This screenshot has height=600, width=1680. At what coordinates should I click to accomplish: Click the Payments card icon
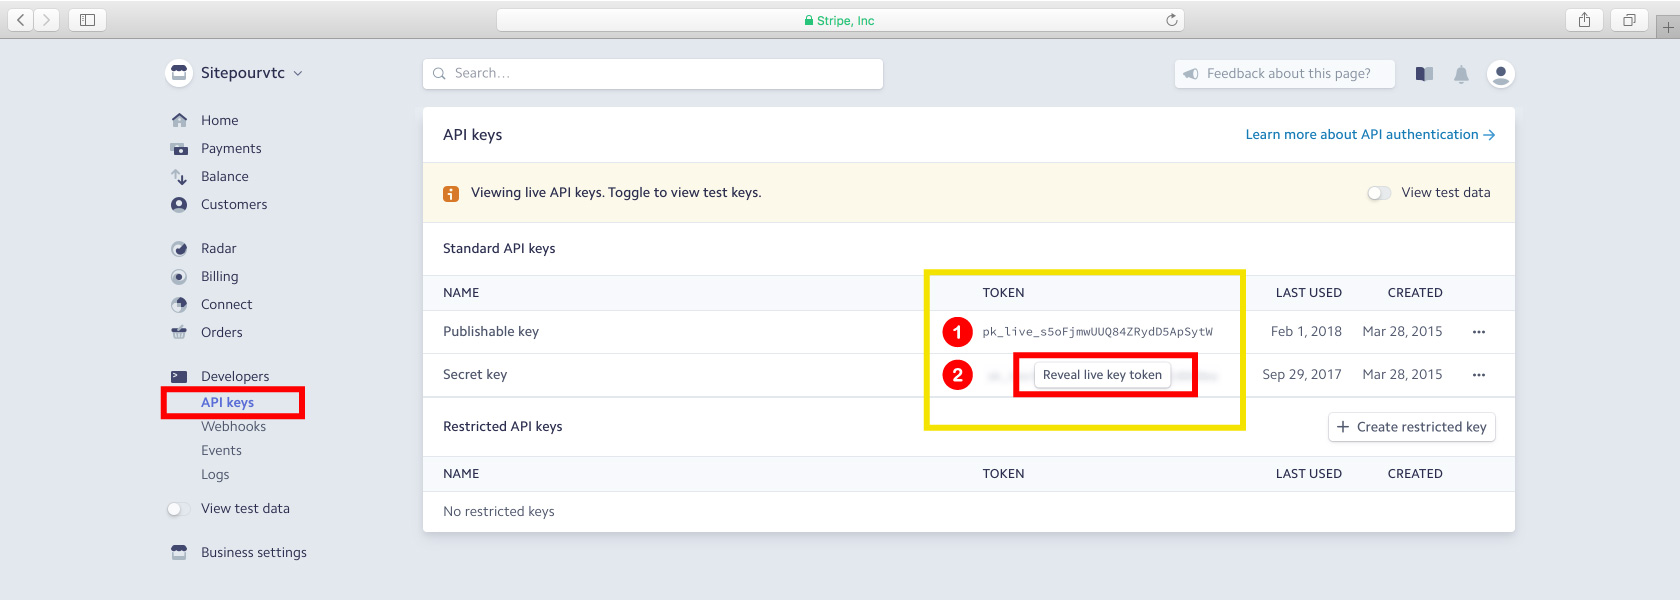tap(179, 149)
